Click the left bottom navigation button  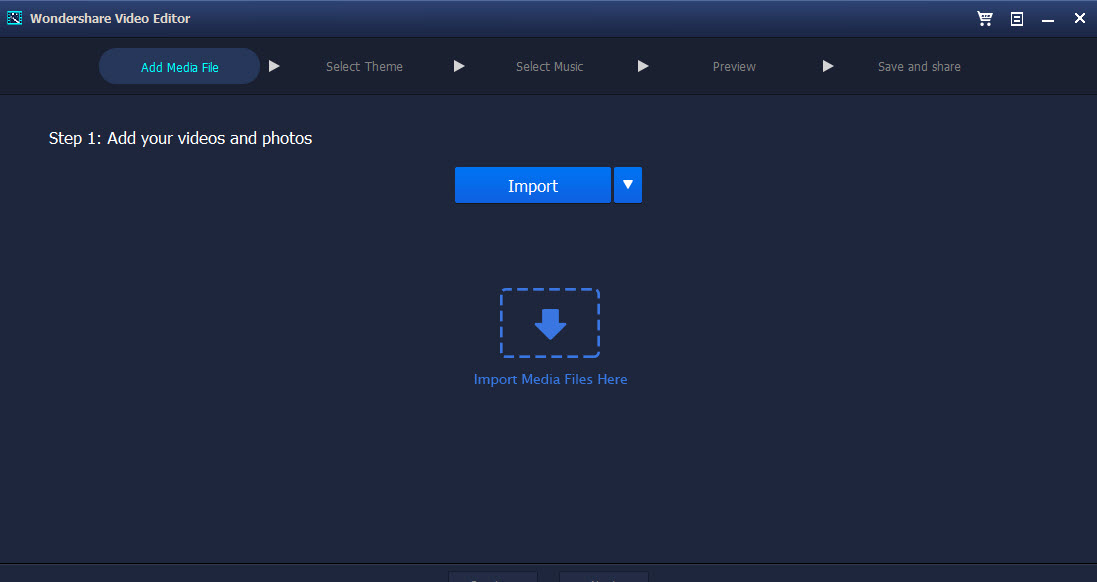[x=493, y=577]
